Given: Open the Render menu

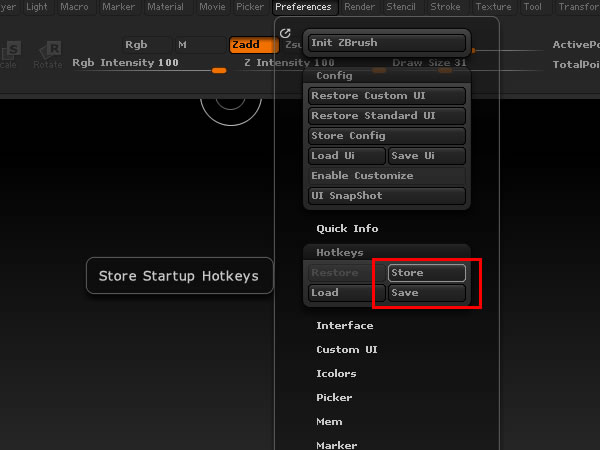Looking at the screenshot, I should point(359,7).
